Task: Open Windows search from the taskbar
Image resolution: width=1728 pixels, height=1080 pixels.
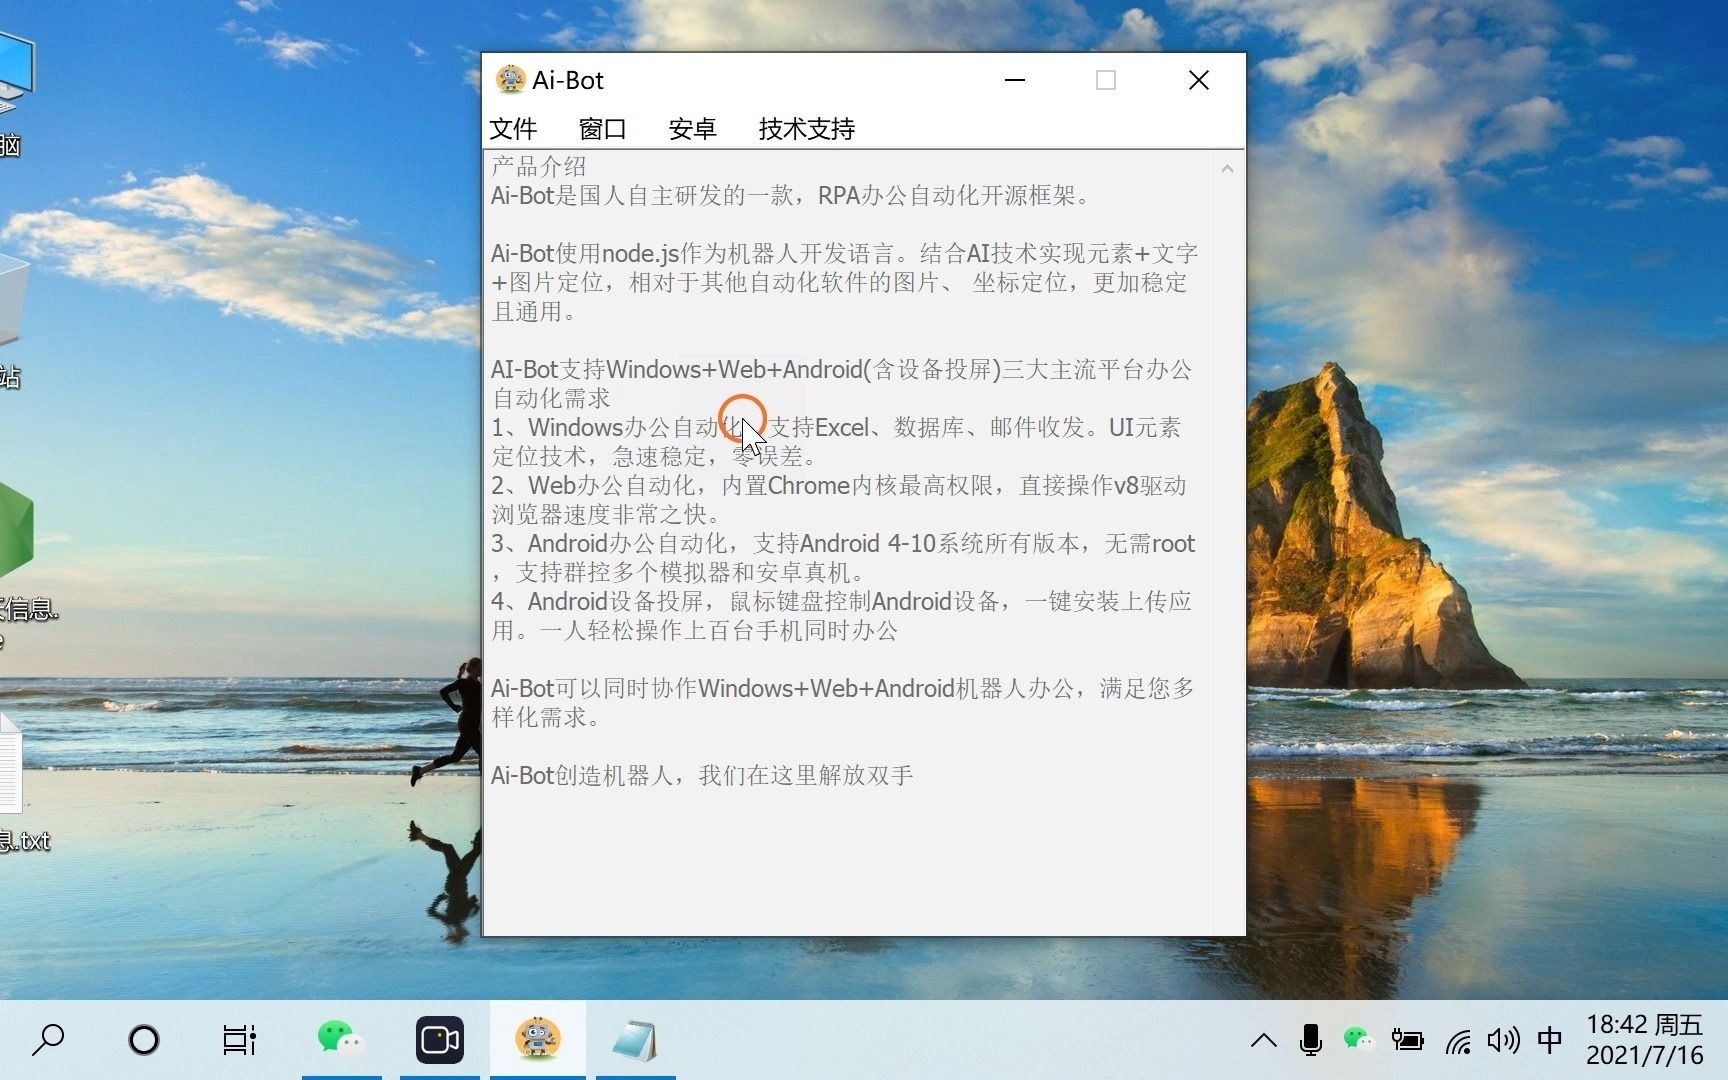Action: (x=48, y=1040)
